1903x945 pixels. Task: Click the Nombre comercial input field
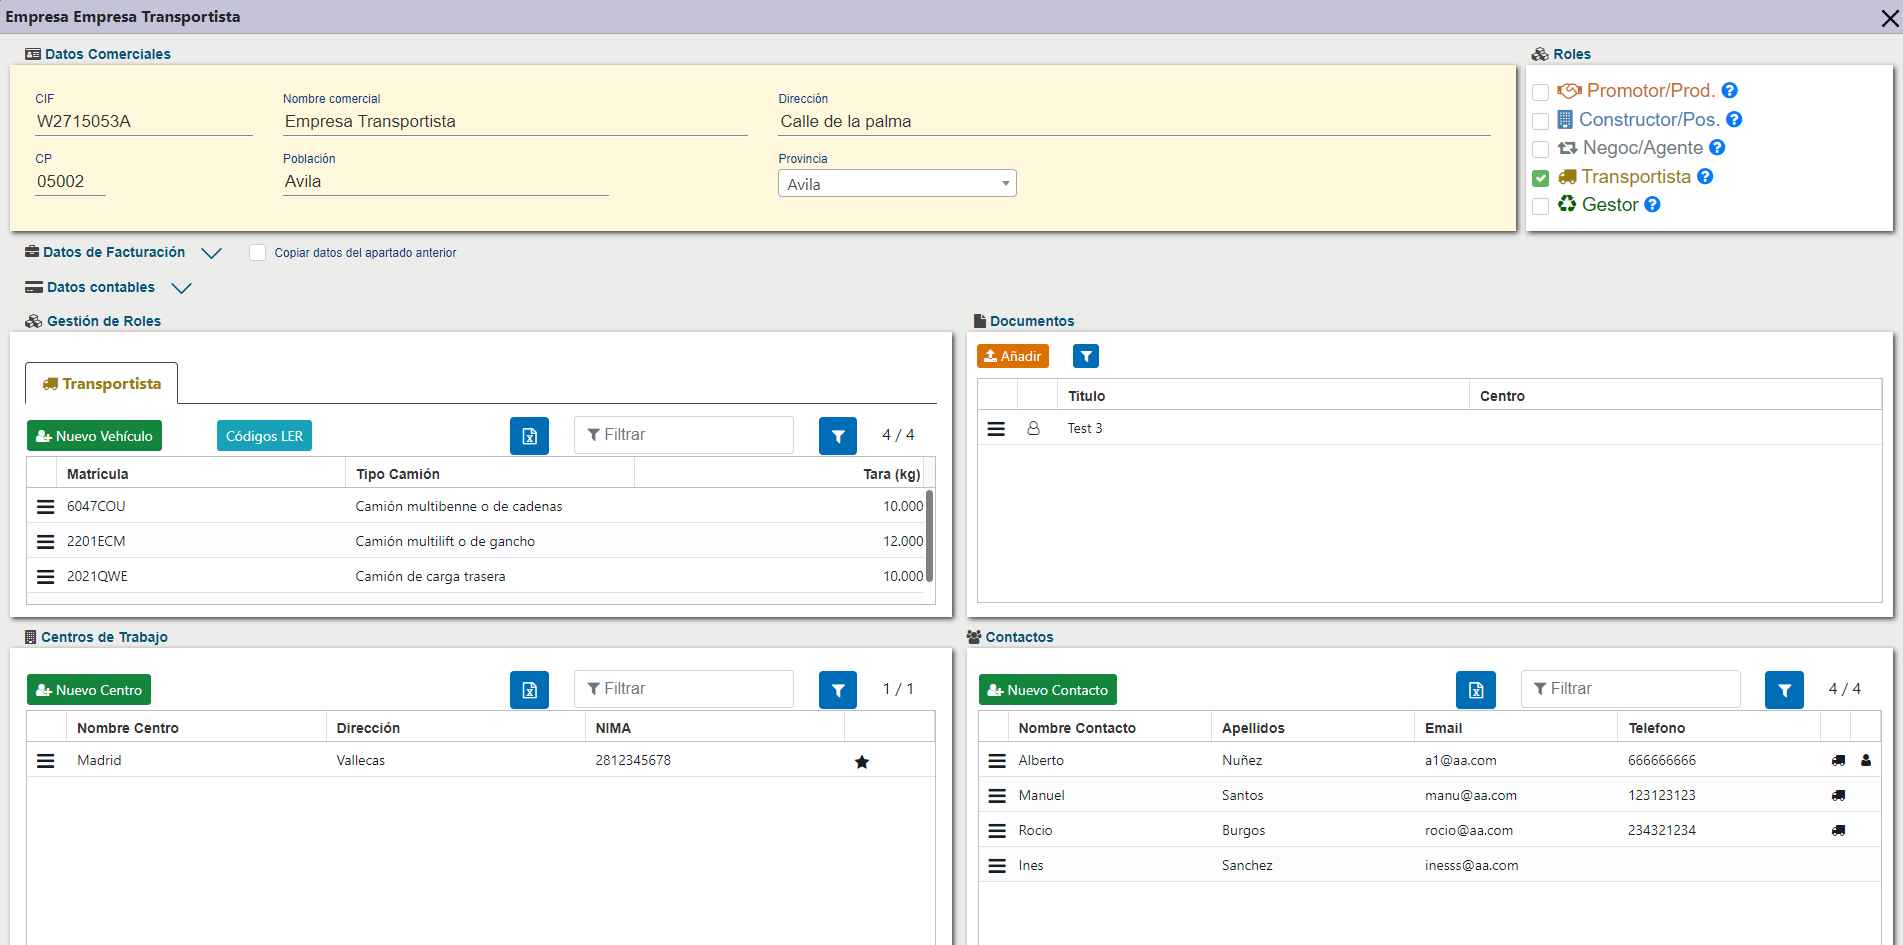coord(514,122)
